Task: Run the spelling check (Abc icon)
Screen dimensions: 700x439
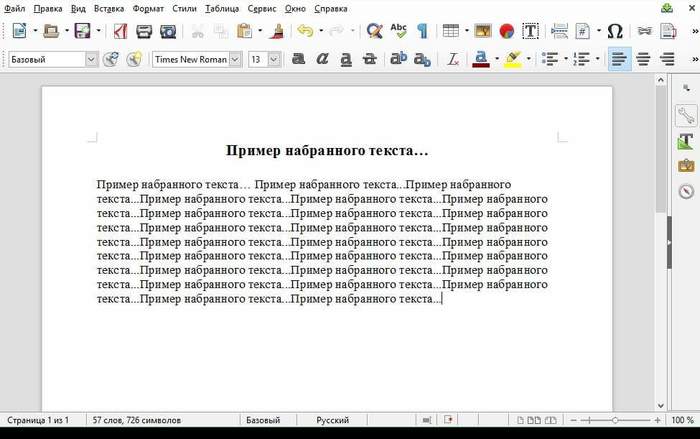Action: (399, 32)
